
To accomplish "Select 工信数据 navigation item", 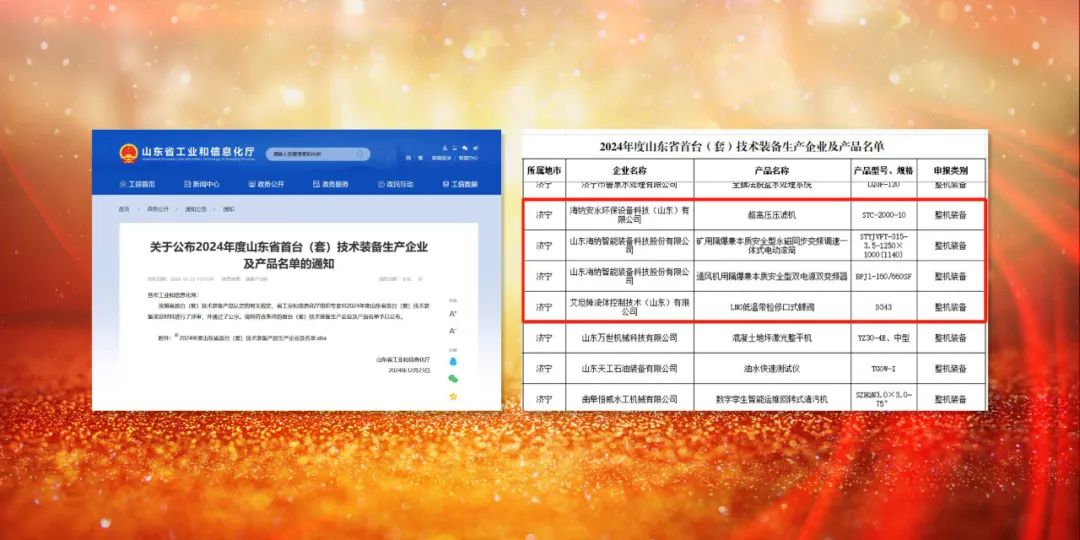I will (460, 184).
